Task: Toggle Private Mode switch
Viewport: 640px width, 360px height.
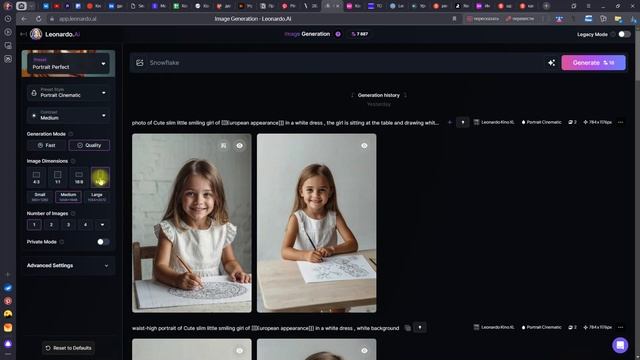Action: click(x=103, y=242)
